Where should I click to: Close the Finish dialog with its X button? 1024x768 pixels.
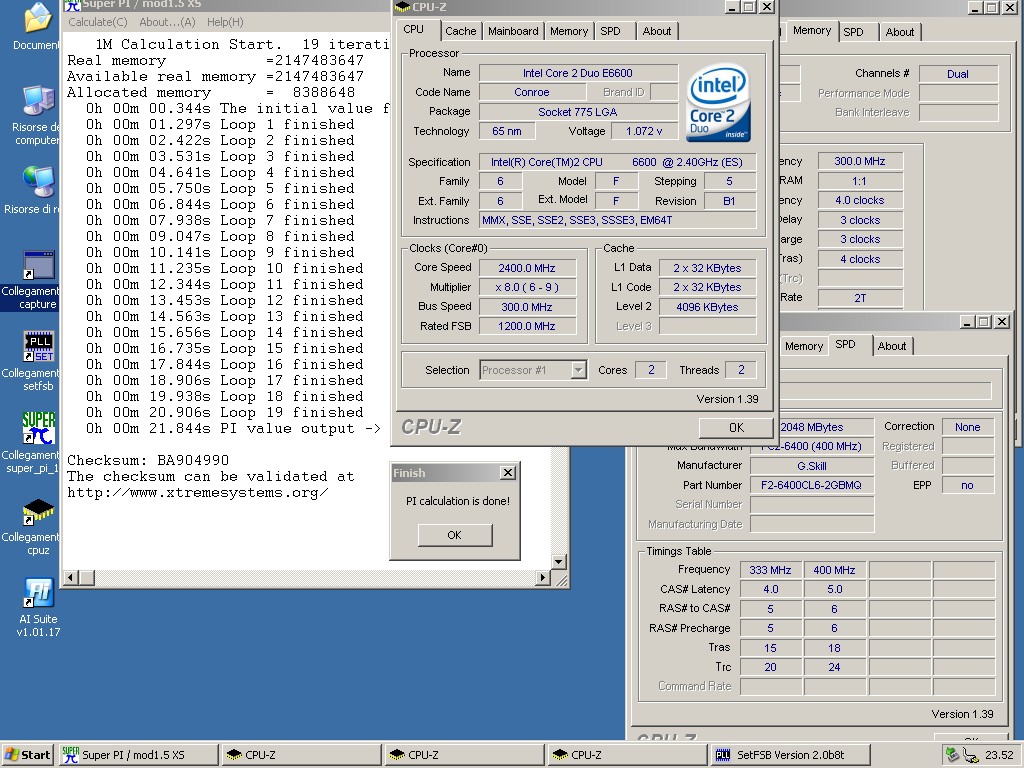coord(507,473)
